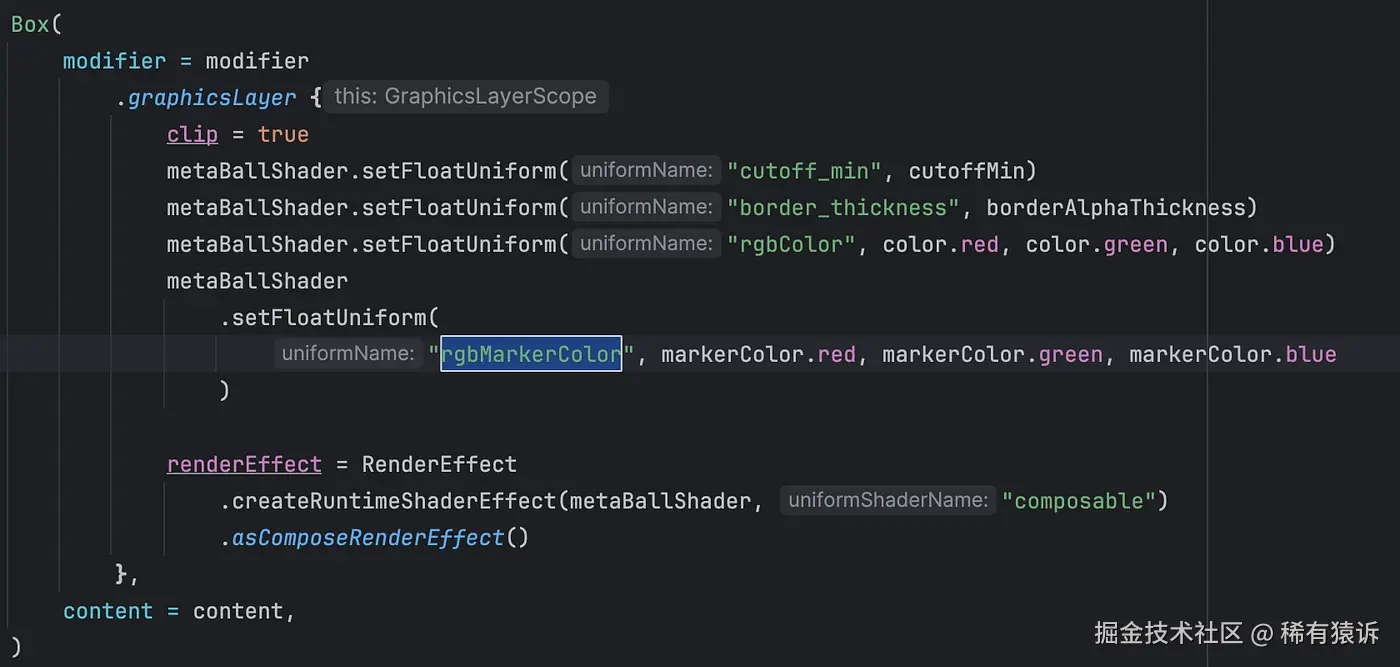Click the clip property link
Viewport: 1400px width, 667px height.
click(x=192, y=134)
